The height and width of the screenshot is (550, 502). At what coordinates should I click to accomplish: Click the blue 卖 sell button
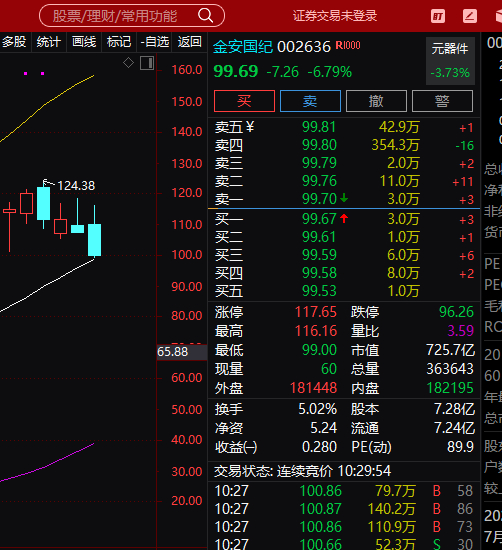click(x=310, y=101)
